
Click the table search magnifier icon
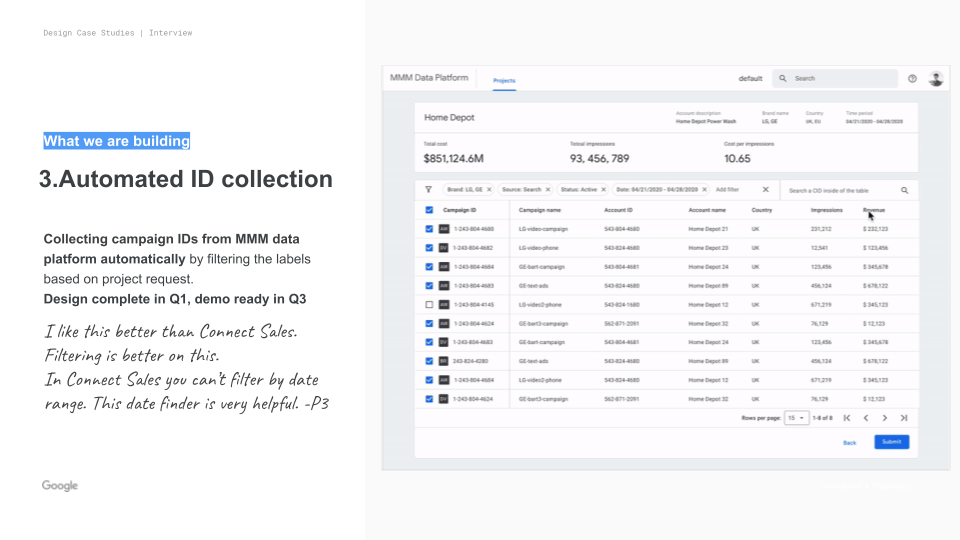(904, 190)
